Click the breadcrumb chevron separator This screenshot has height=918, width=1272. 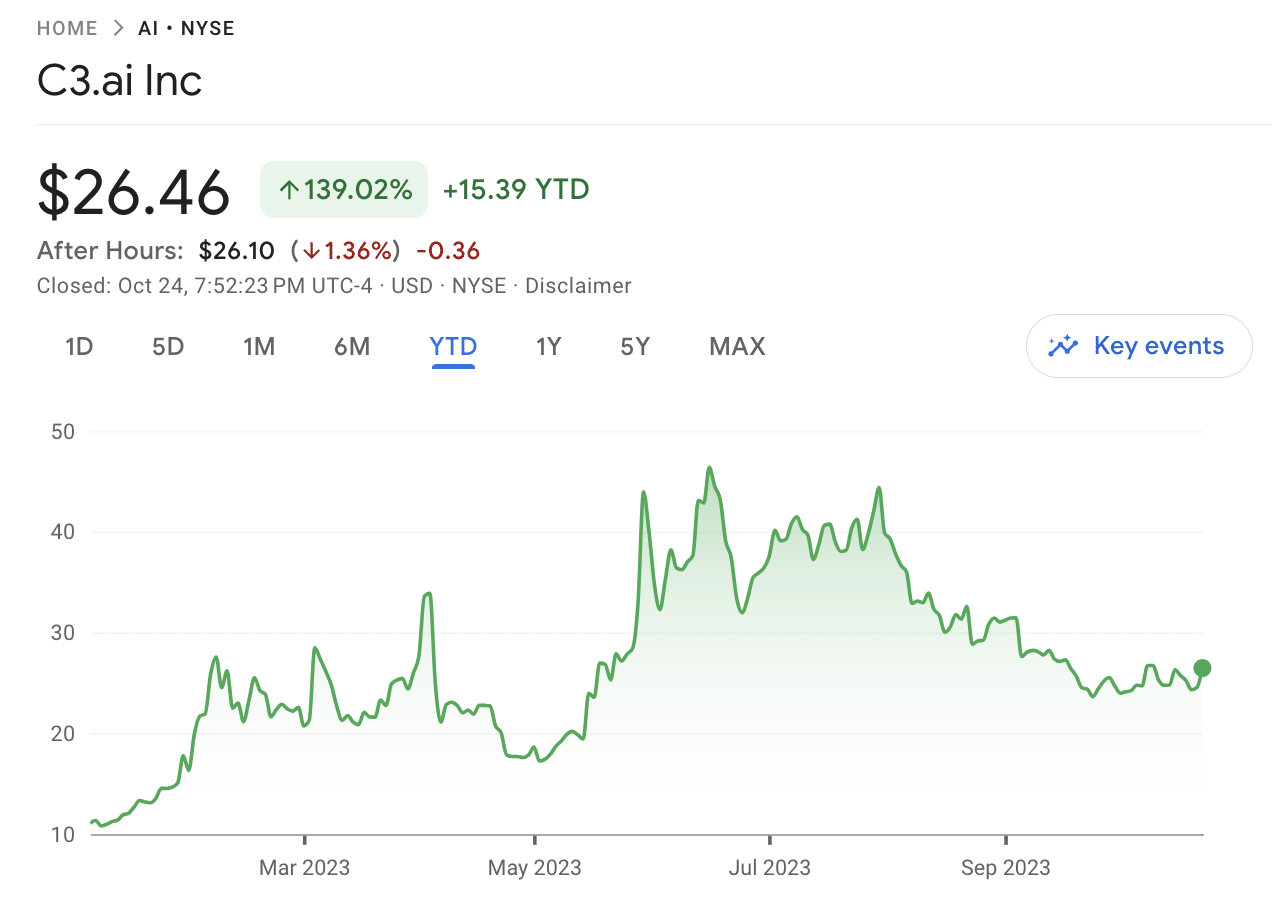click(118, 28)
